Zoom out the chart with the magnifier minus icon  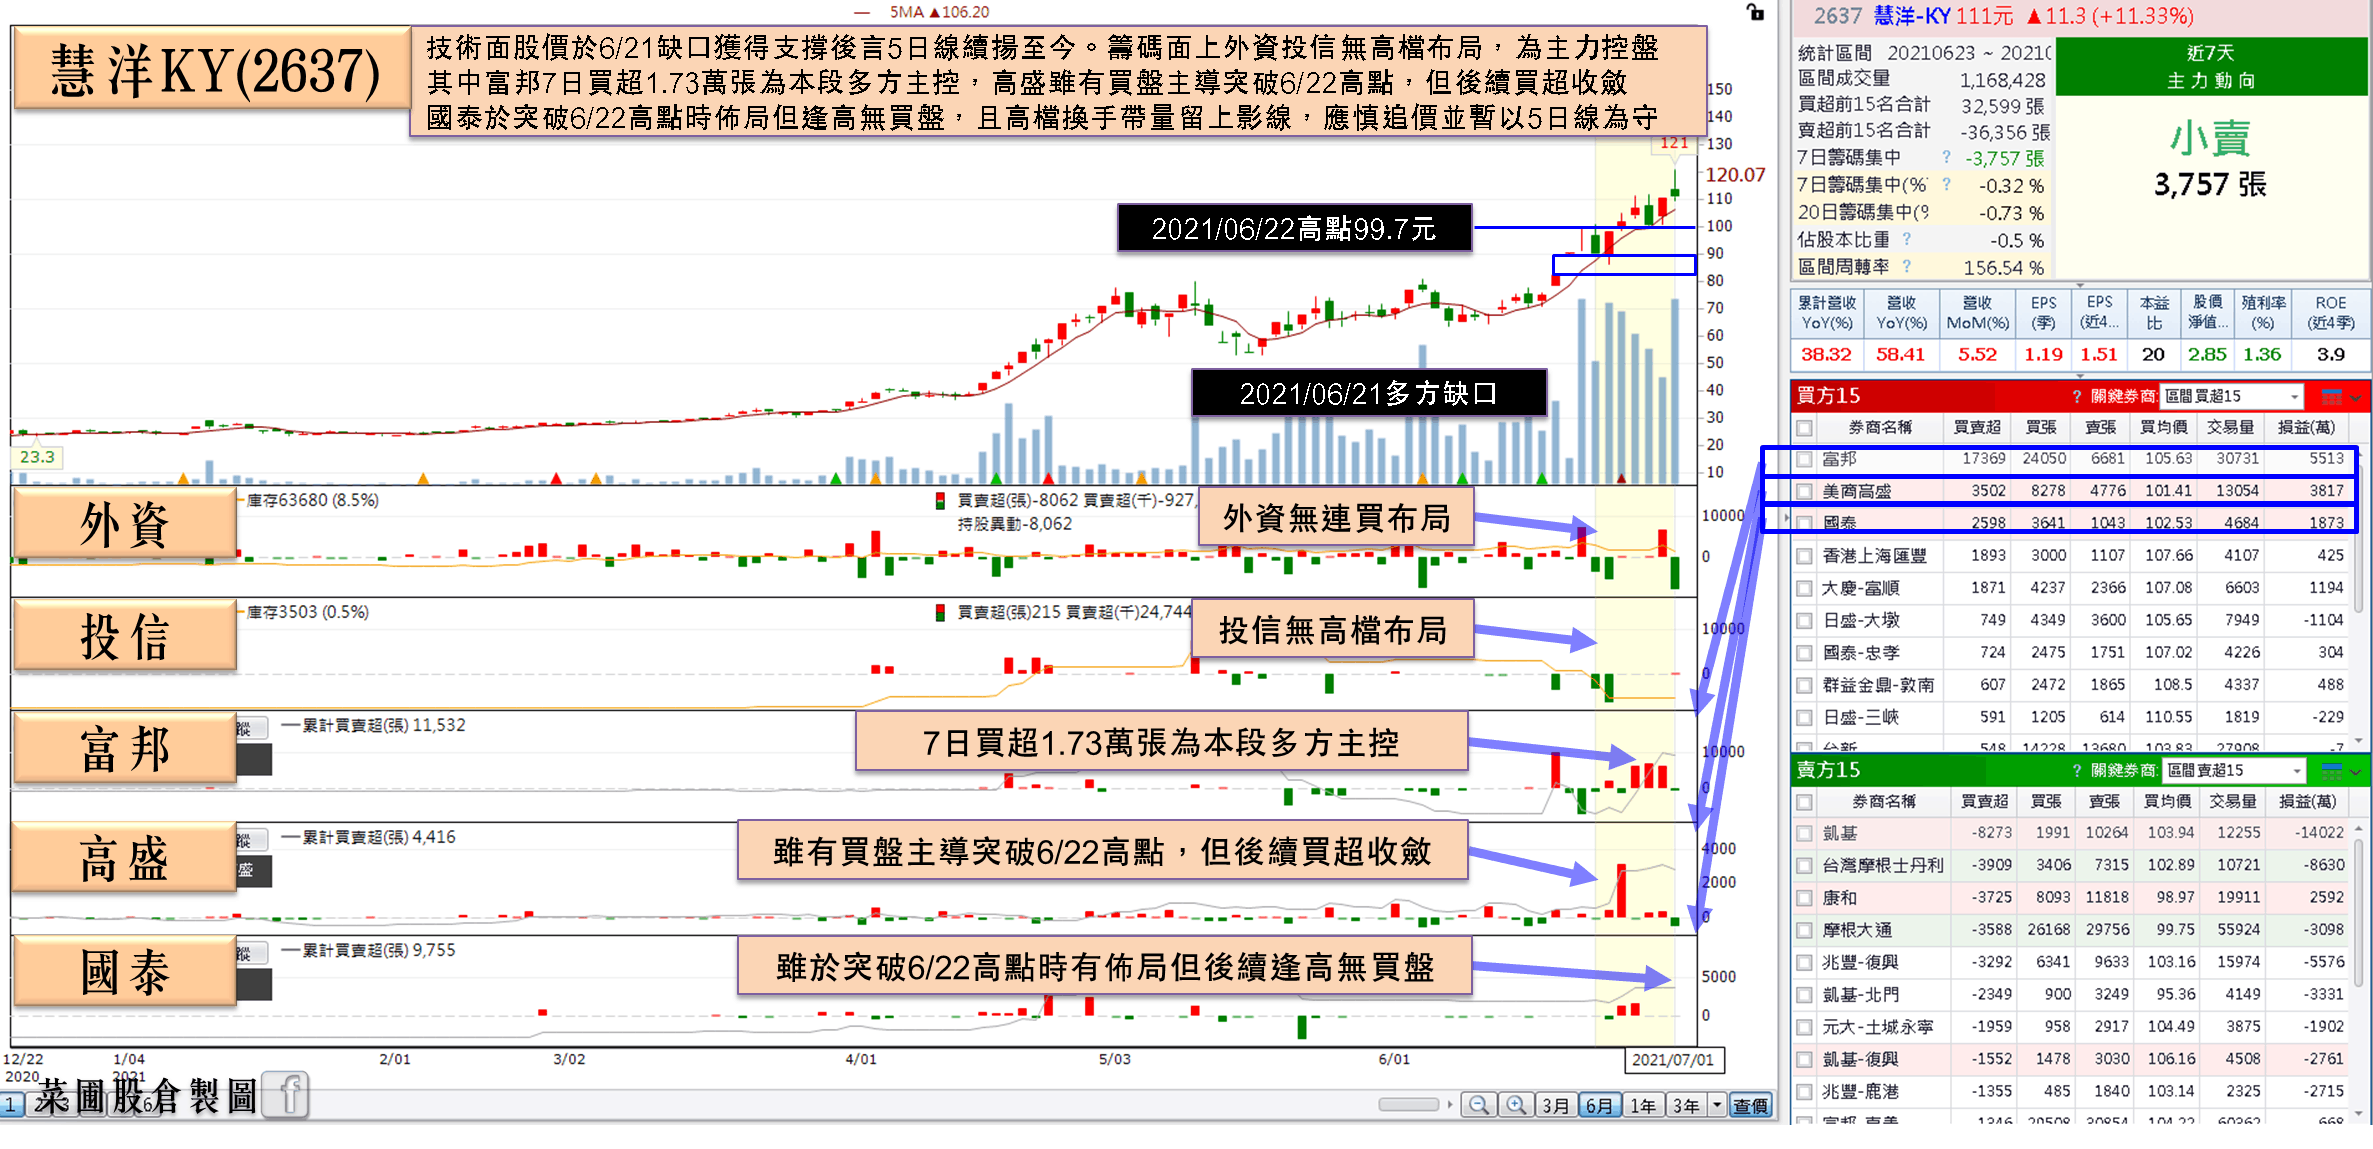[1478, 1105]
